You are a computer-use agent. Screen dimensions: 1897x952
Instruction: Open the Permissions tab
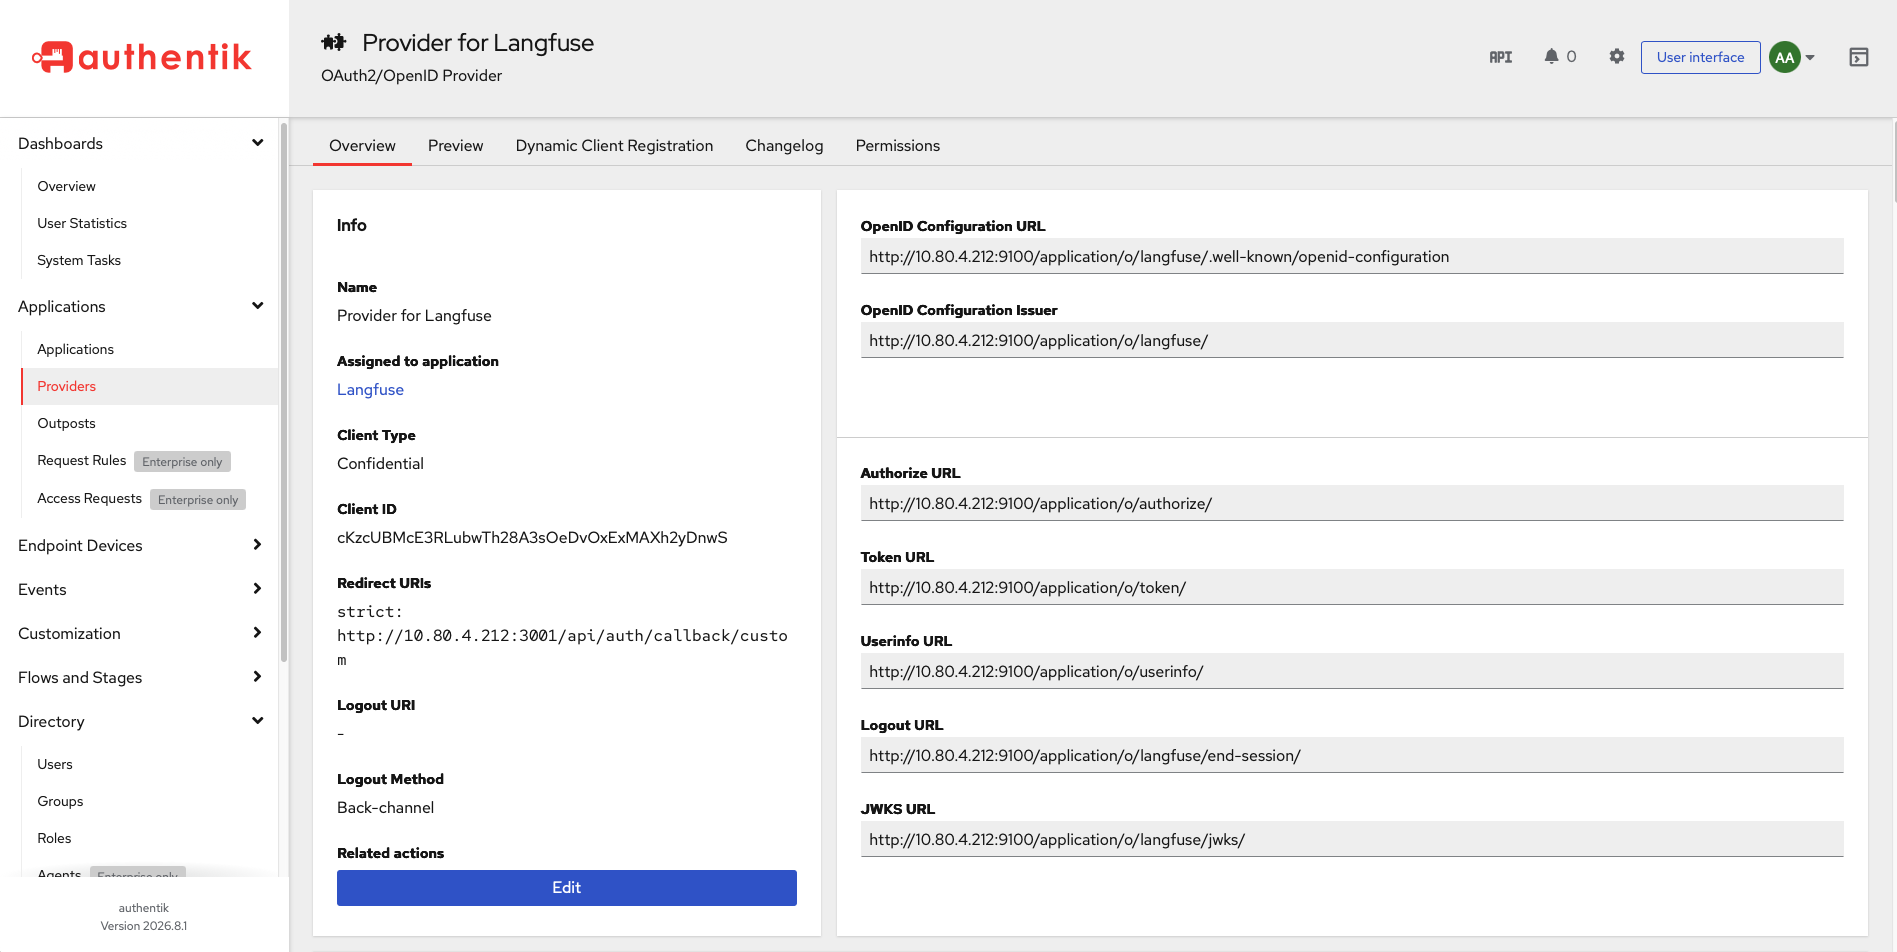click(897, 146)
